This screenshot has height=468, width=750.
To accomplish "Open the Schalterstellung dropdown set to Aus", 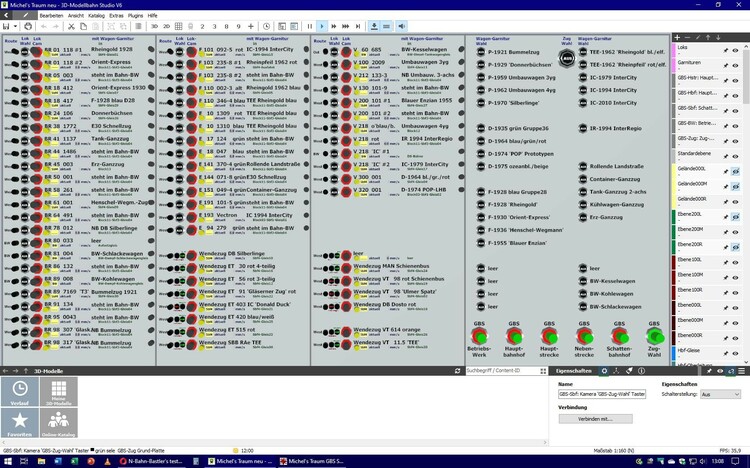I will point(720,394).
